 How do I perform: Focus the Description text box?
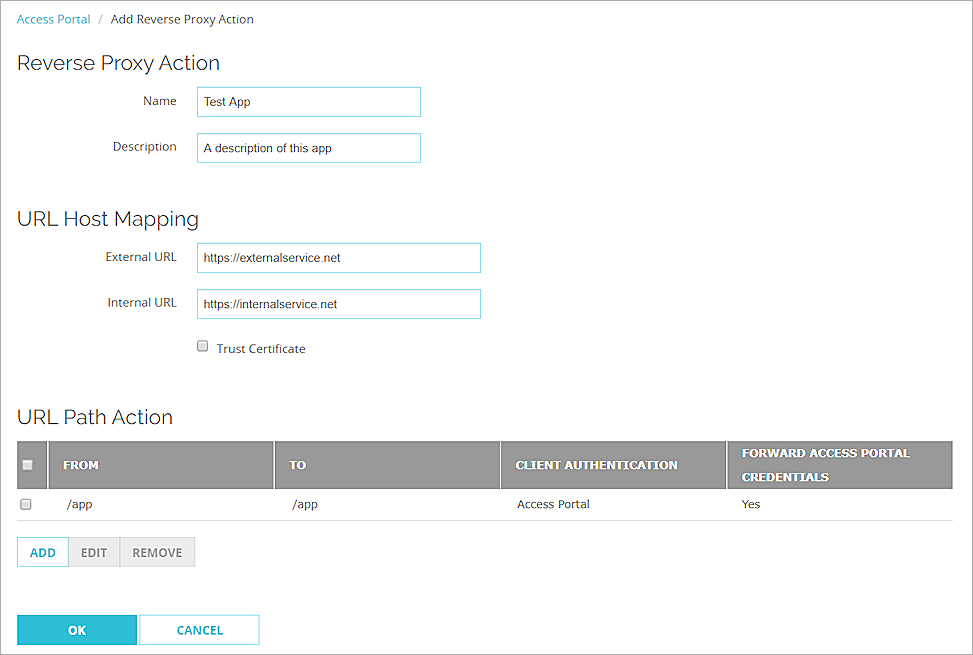click(308, 148)
